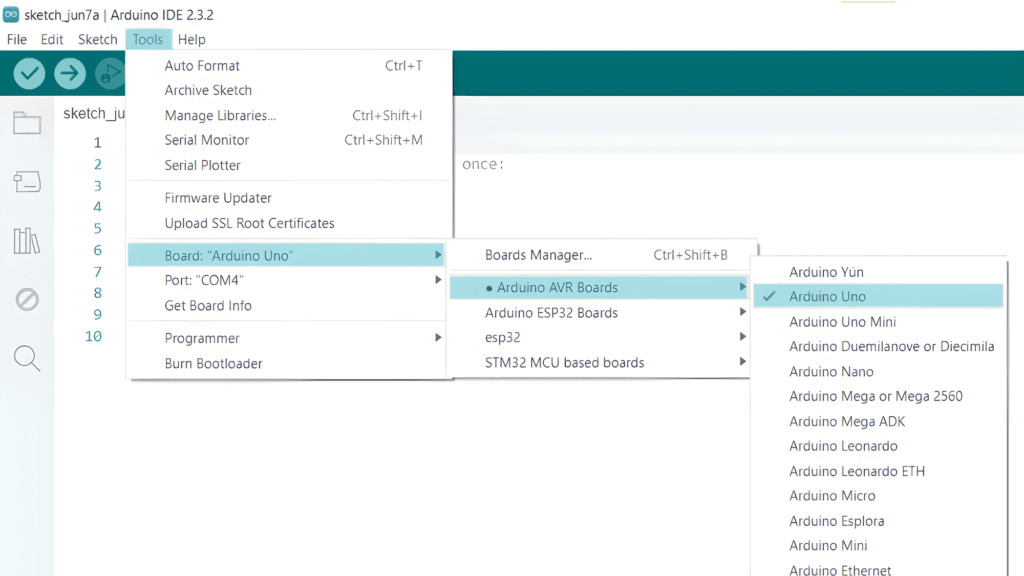This screenshot has height=576, width=1024.
Task: Click line number 10 in editor gutter
Action: pos(93,336)
